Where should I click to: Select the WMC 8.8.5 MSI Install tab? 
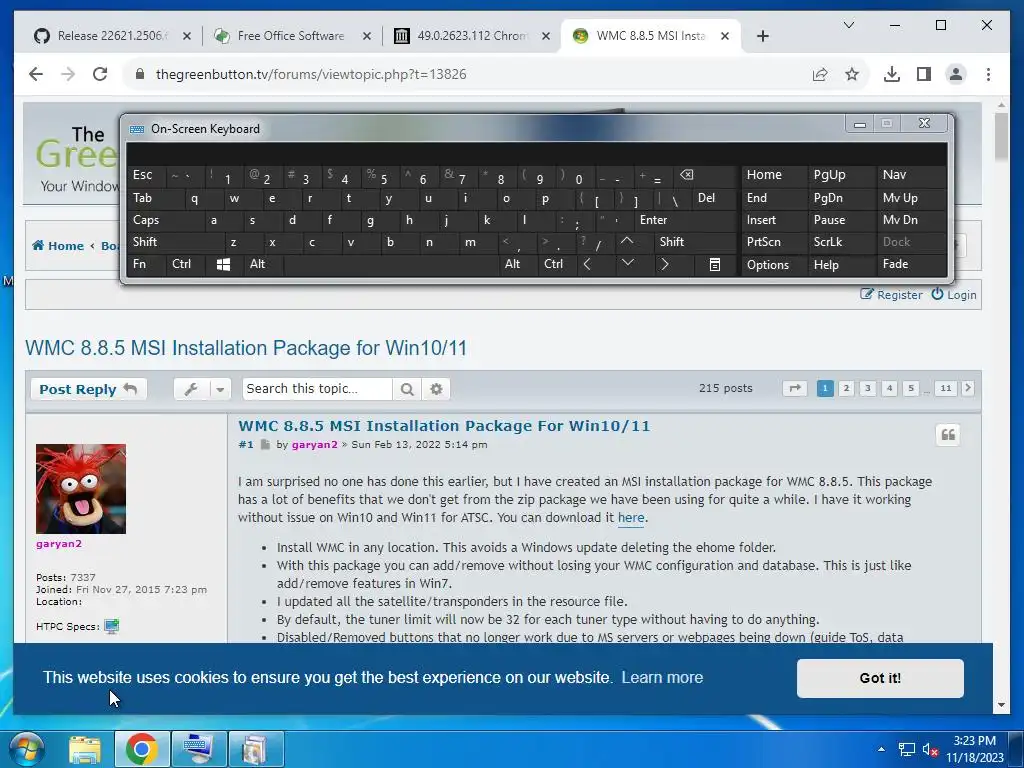(x=650, y=36)
